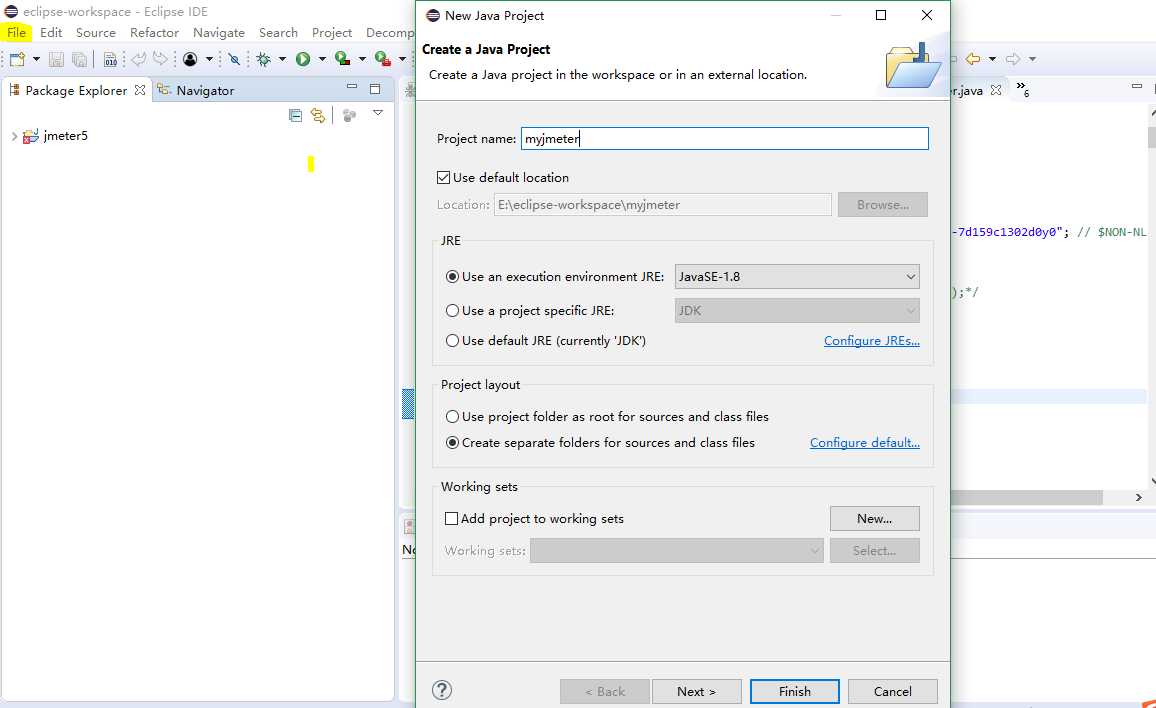
Task: Open Package Explorer View Menu triangle
Action: [377, 113]
